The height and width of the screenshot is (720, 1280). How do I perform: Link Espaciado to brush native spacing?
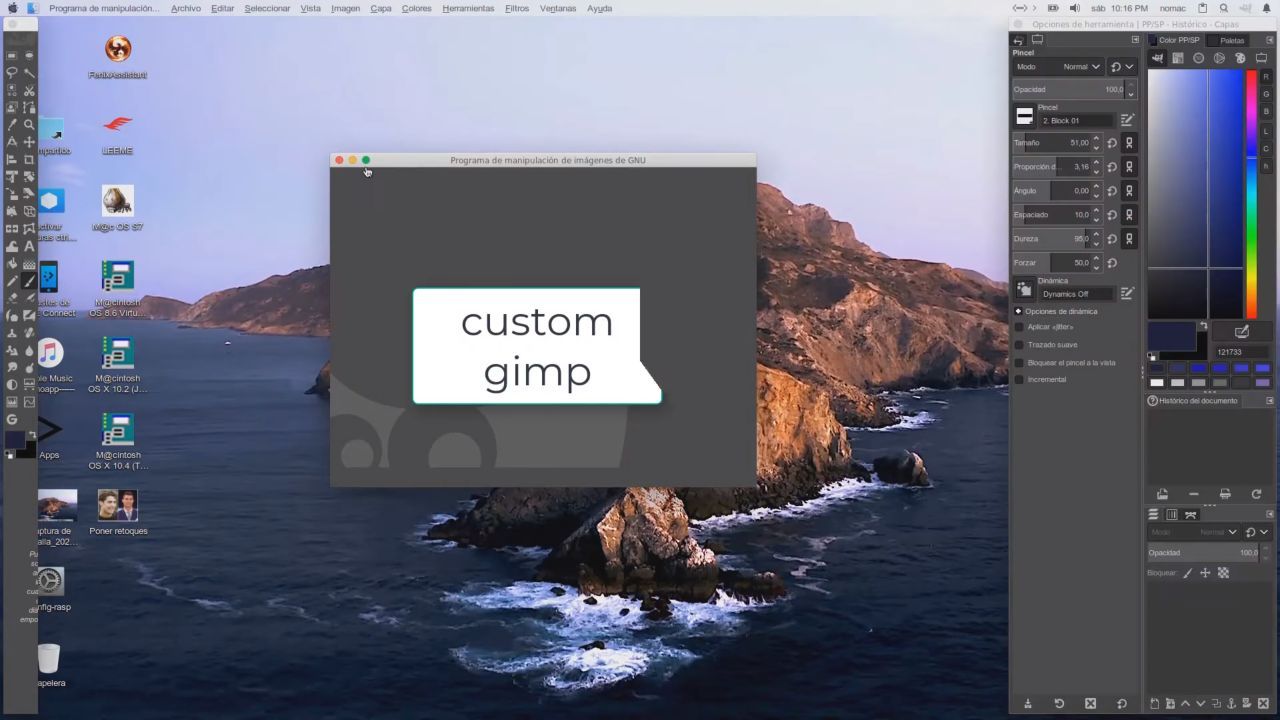click(x=1130, y=215)
